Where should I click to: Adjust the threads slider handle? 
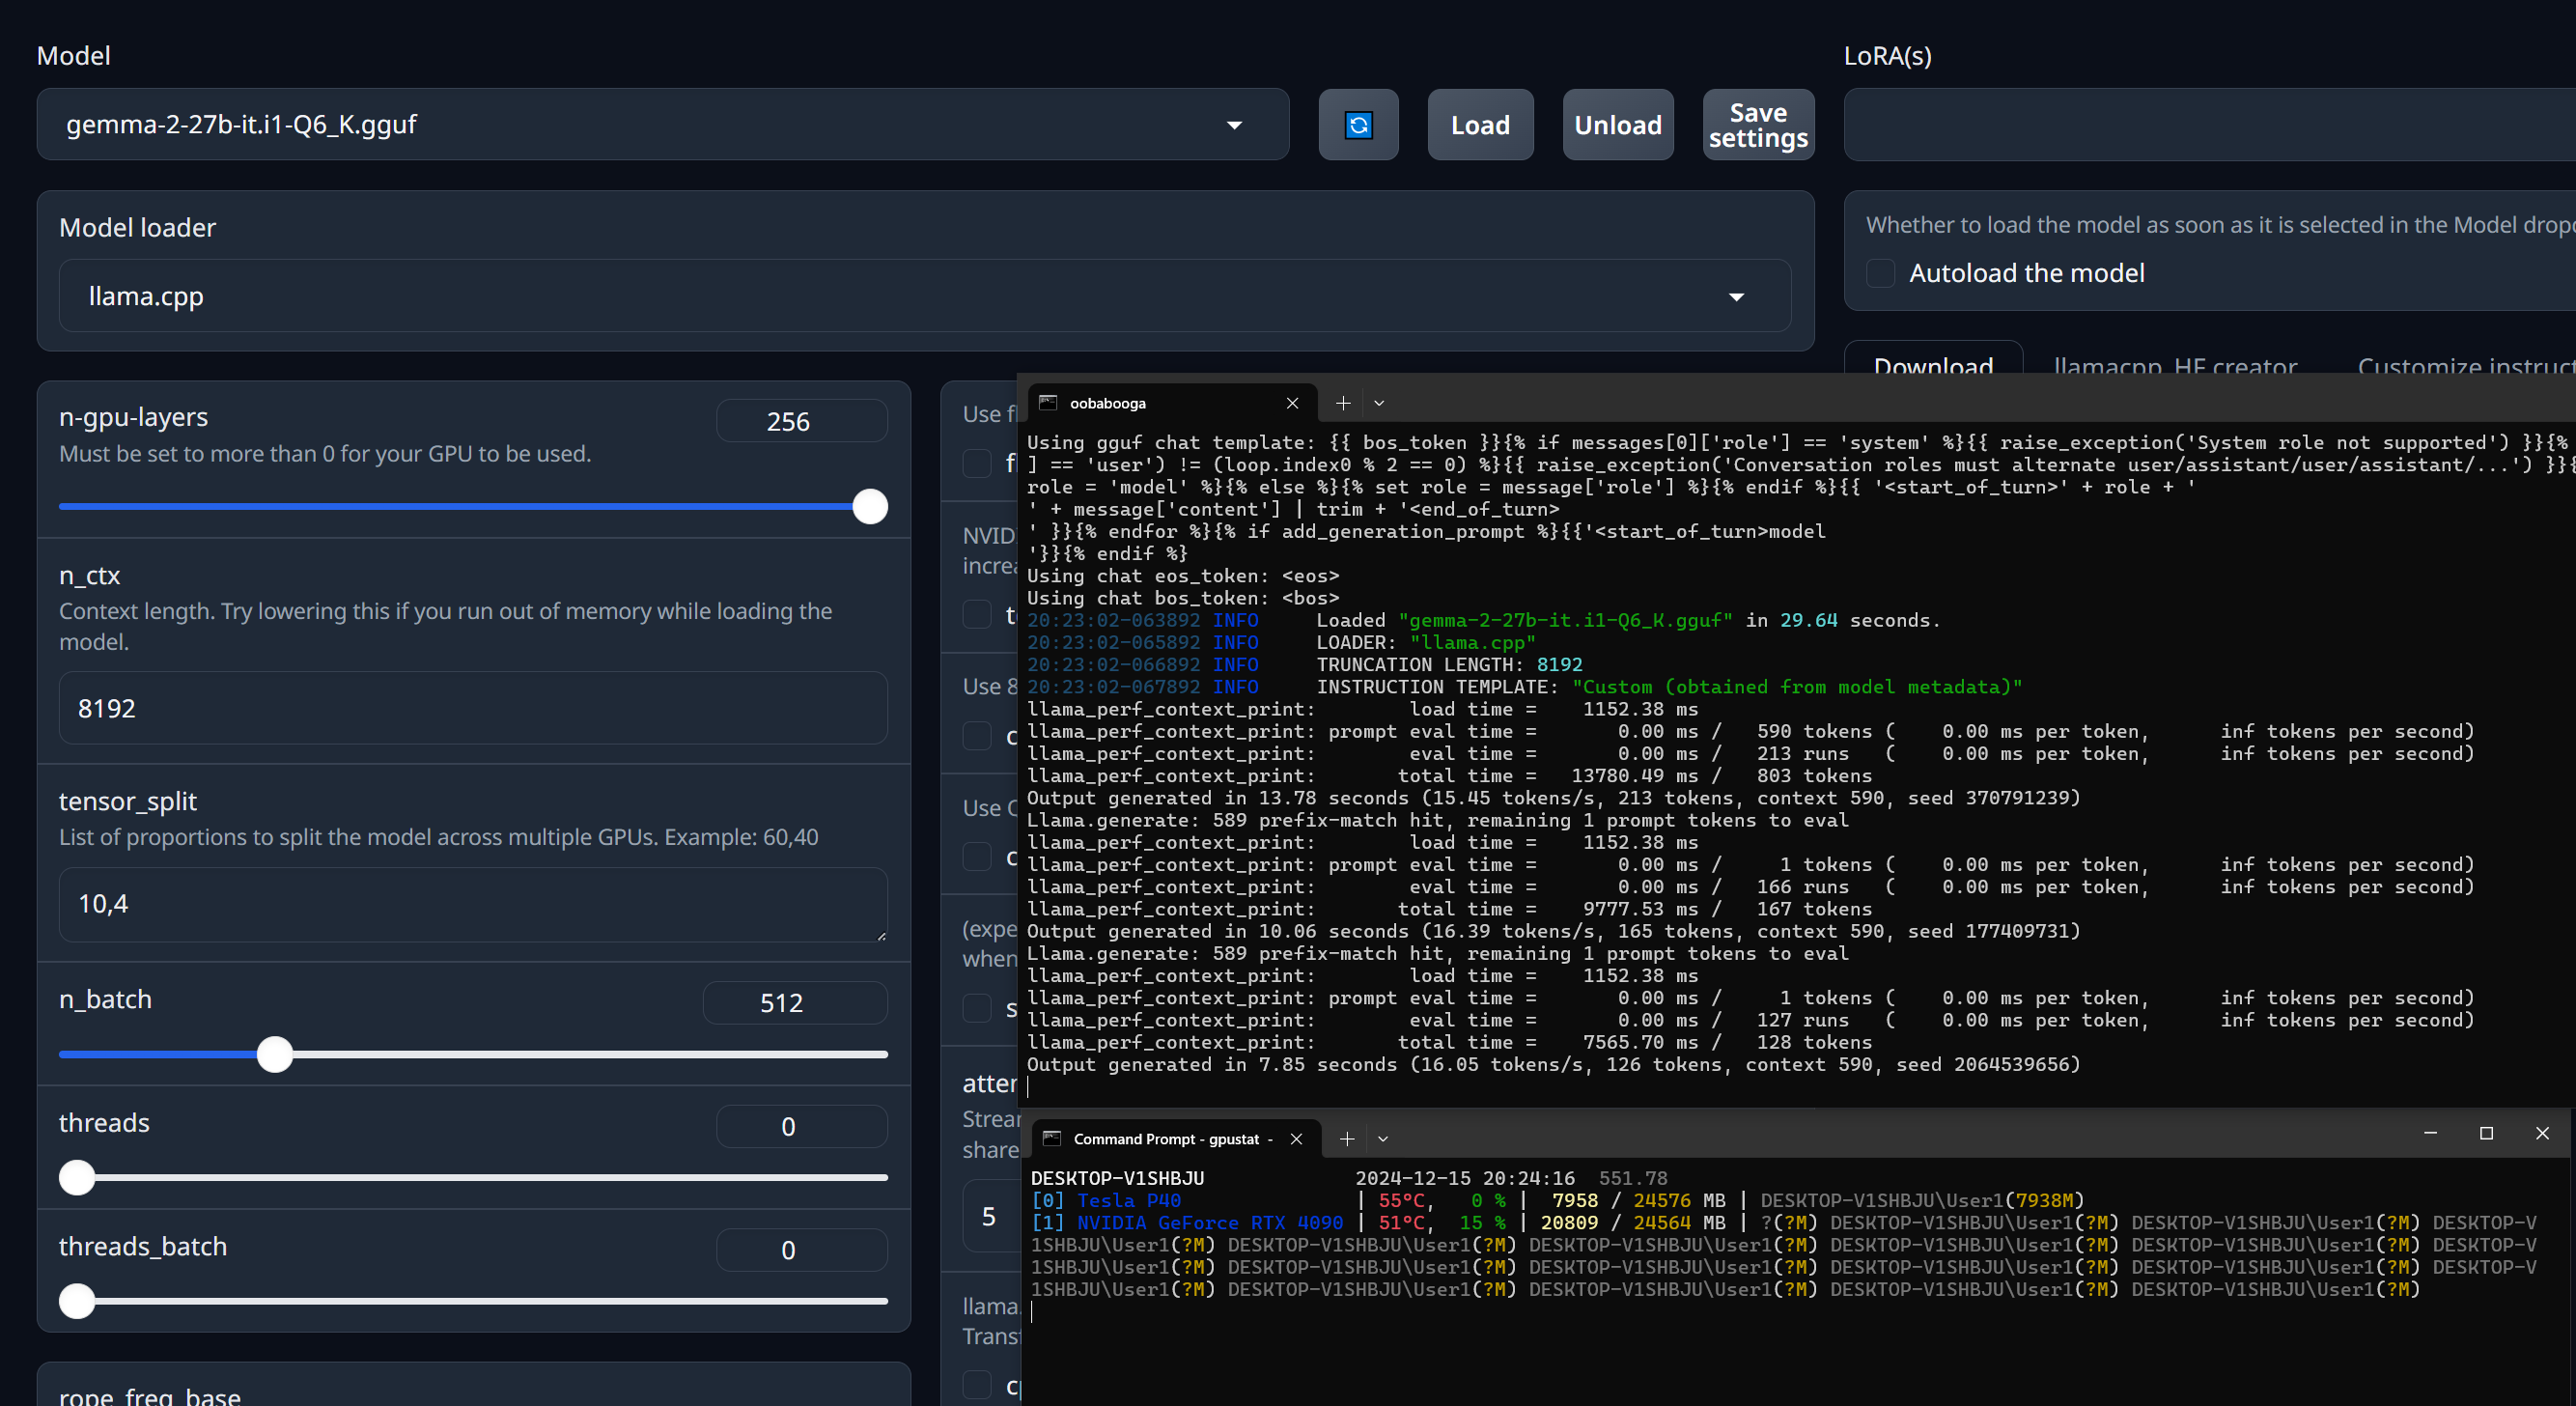pyautogui.click(x=77, y=1178)
